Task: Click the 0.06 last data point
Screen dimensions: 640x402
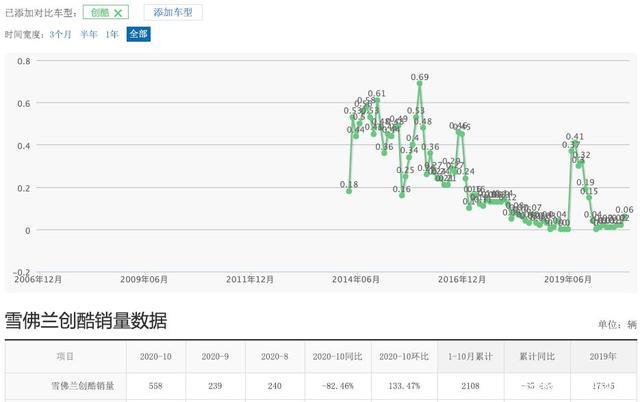Action: [x=624, y=218]
